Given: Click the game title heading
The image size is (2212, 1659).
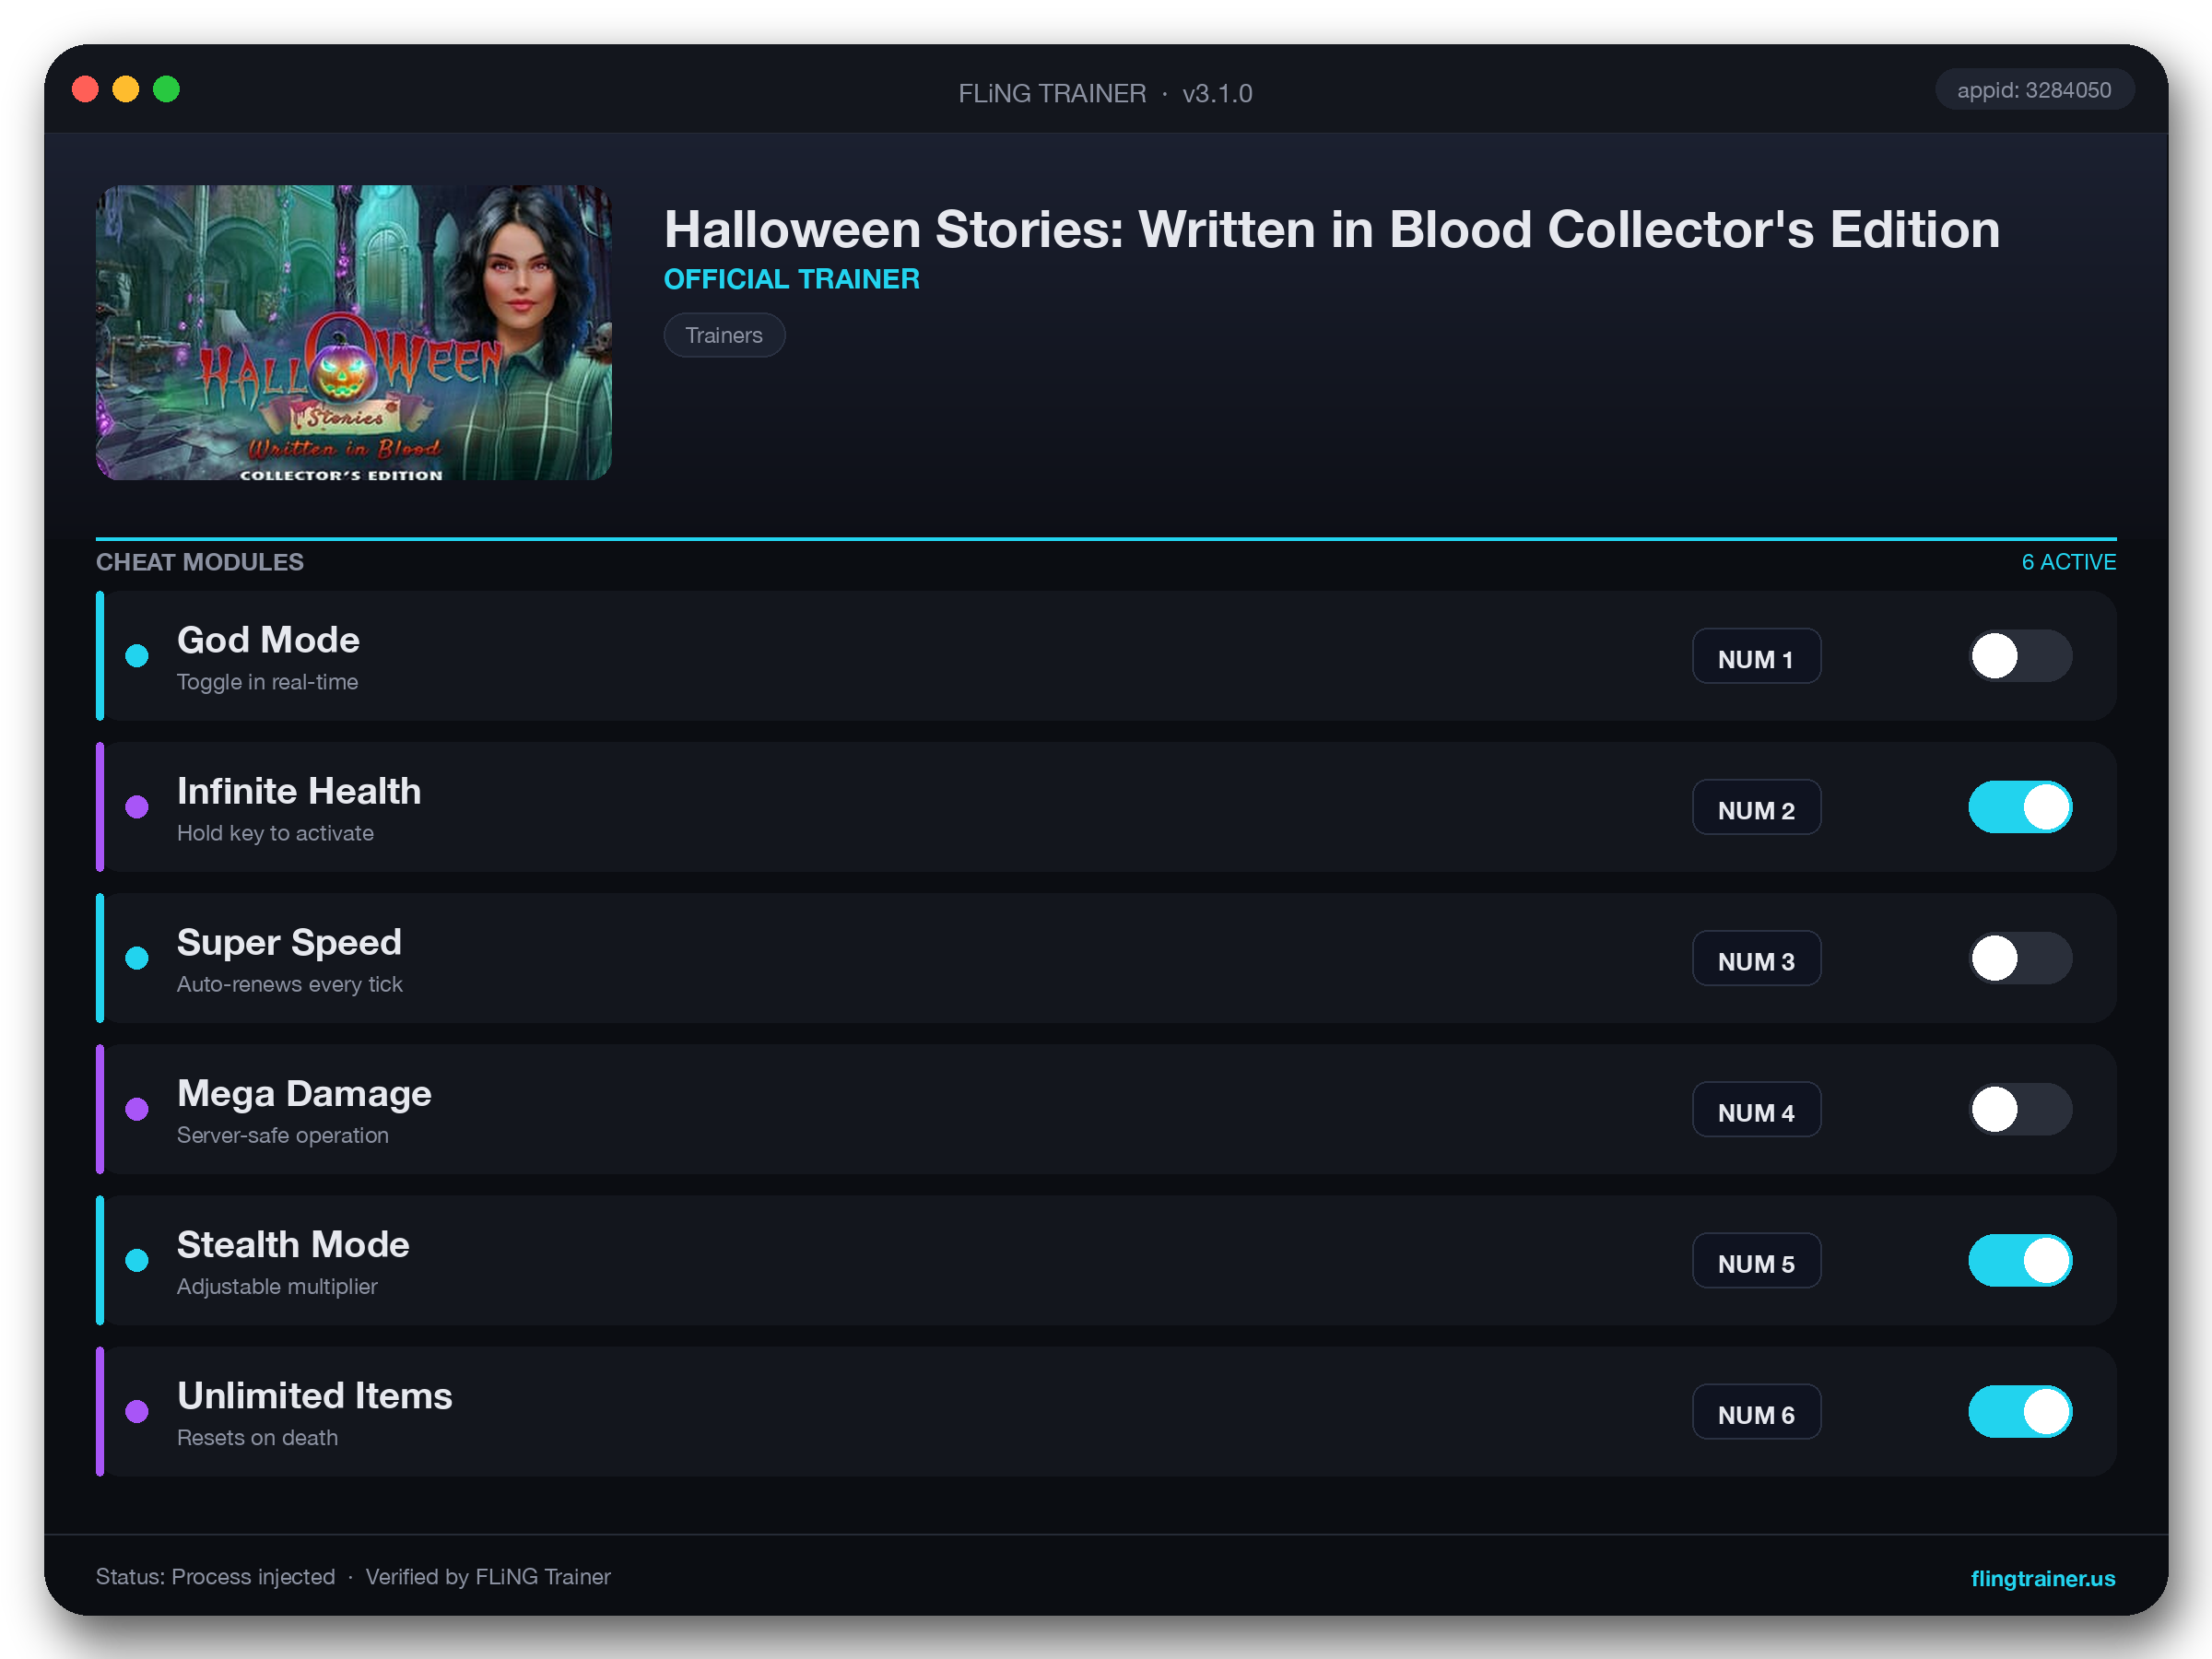Looking at the screenshot, I should pyautogui.click(x=1332, y=230).
